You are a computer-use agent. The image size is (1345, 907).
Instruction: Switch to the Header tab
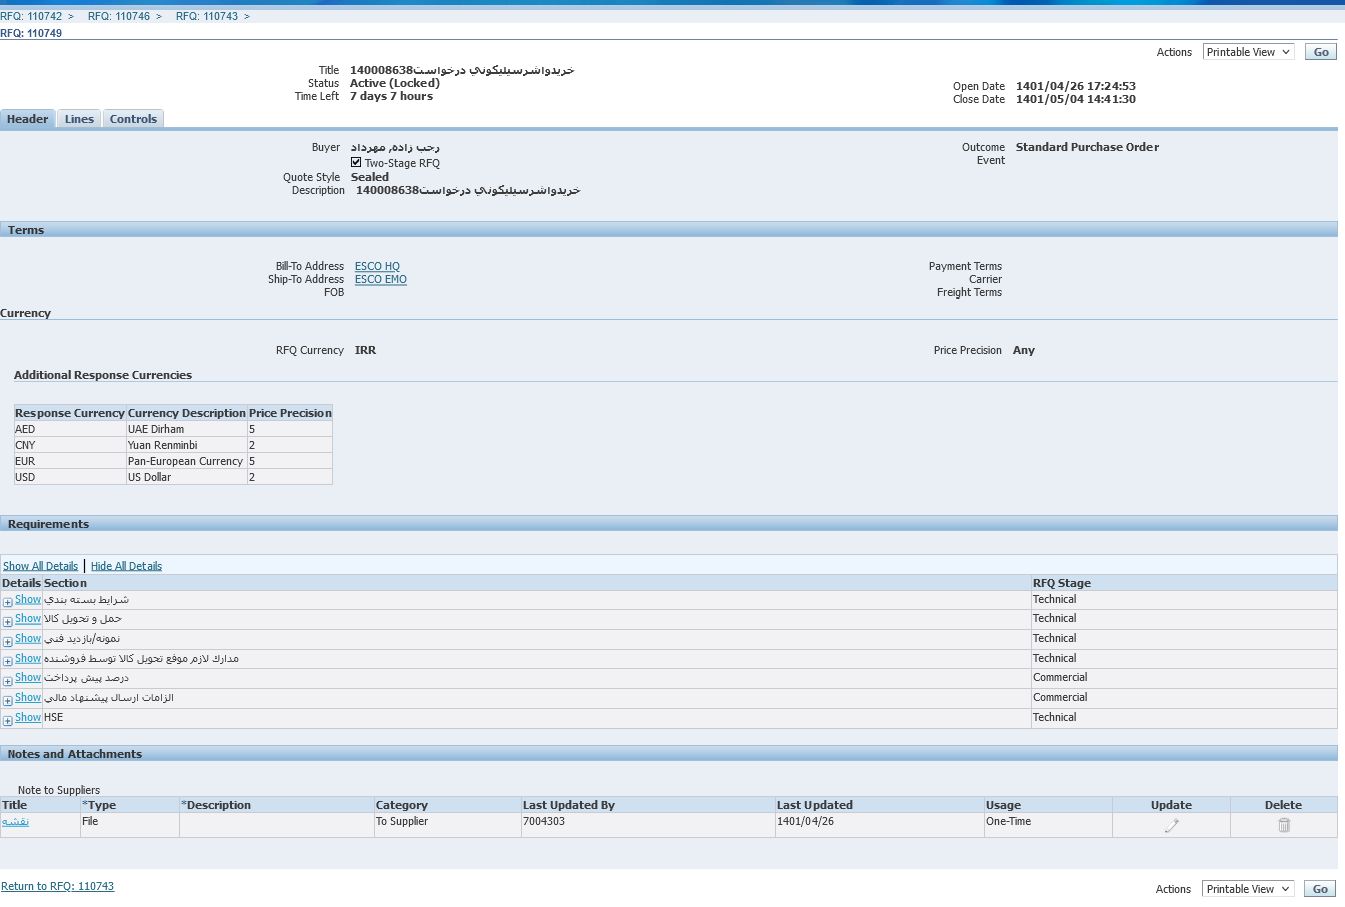coord(27,119)
